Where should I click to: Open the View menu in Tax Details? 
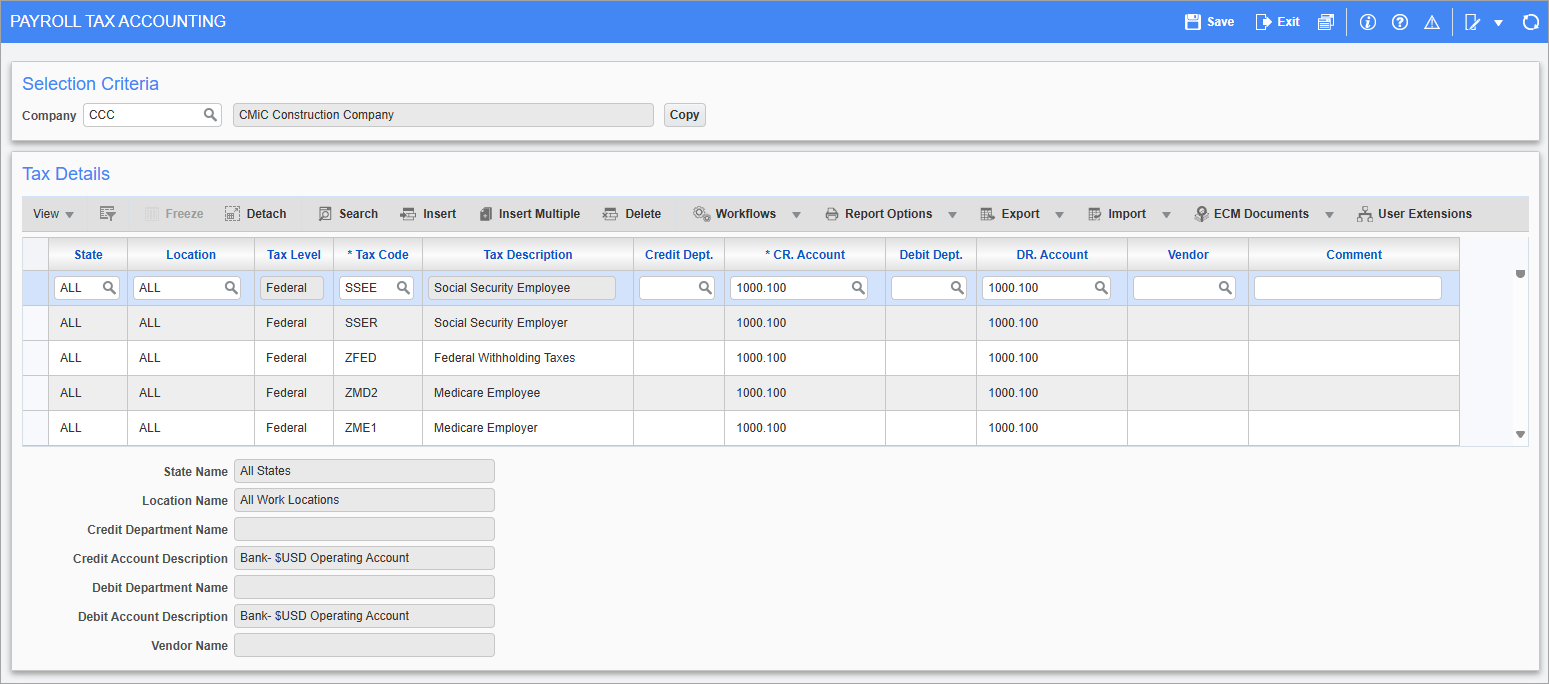tap(53, 214)
